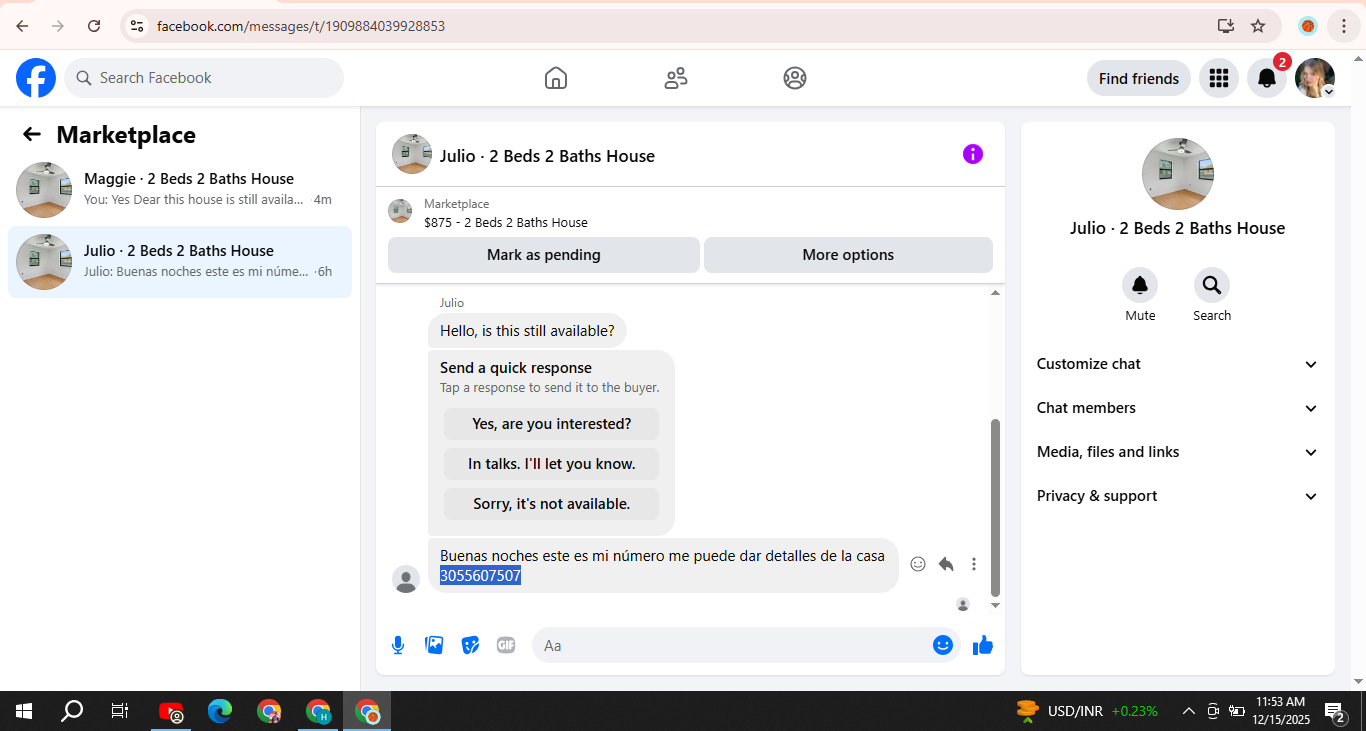This screenshot has width=1366, height=731.
Task: React to Julio's message with emoji
Action: (918, 564)
